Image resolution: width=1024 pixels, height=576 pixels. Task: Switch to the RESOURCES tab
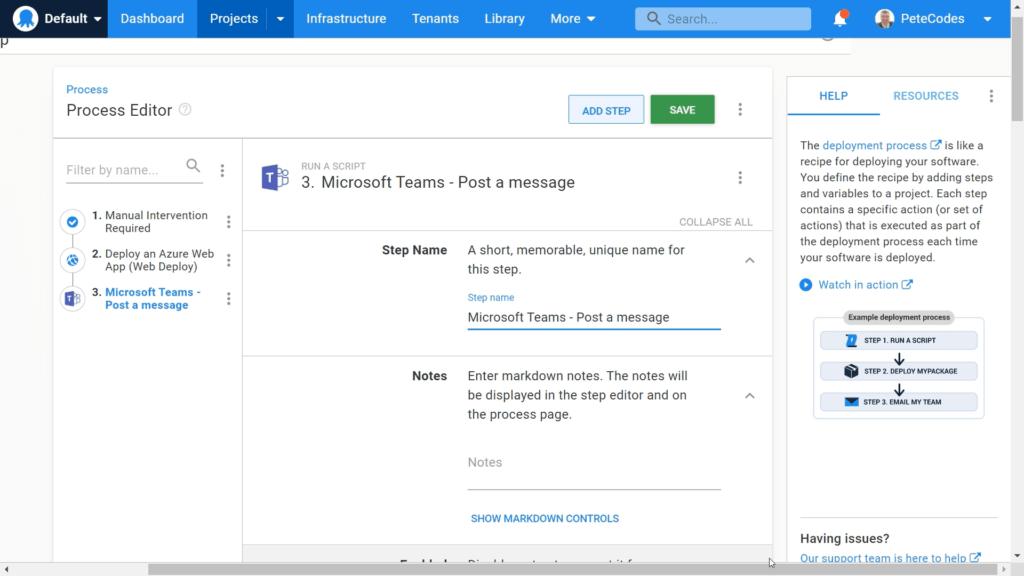point(925,96)
